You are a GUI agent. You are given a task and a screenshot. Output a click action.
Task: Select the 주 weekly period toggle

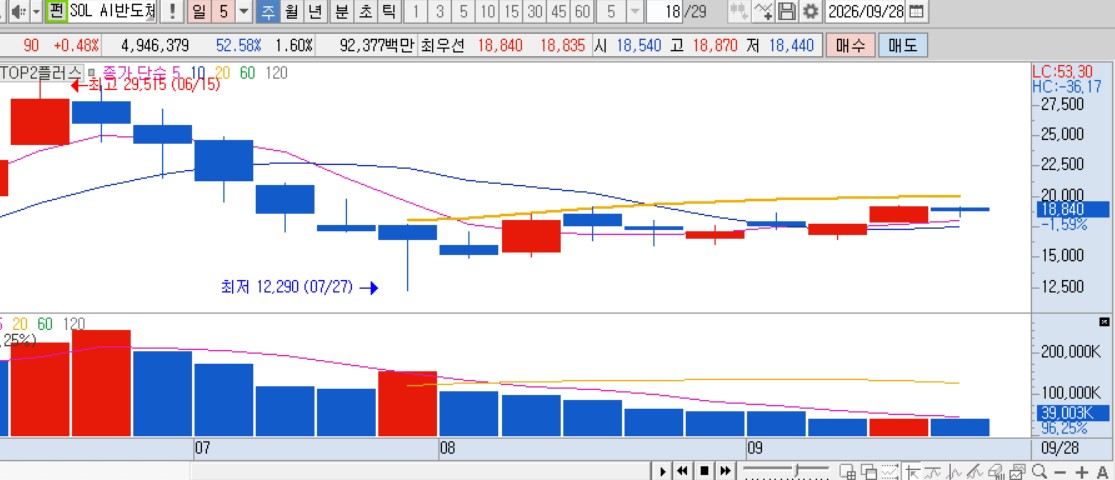(x=267, y=11)
